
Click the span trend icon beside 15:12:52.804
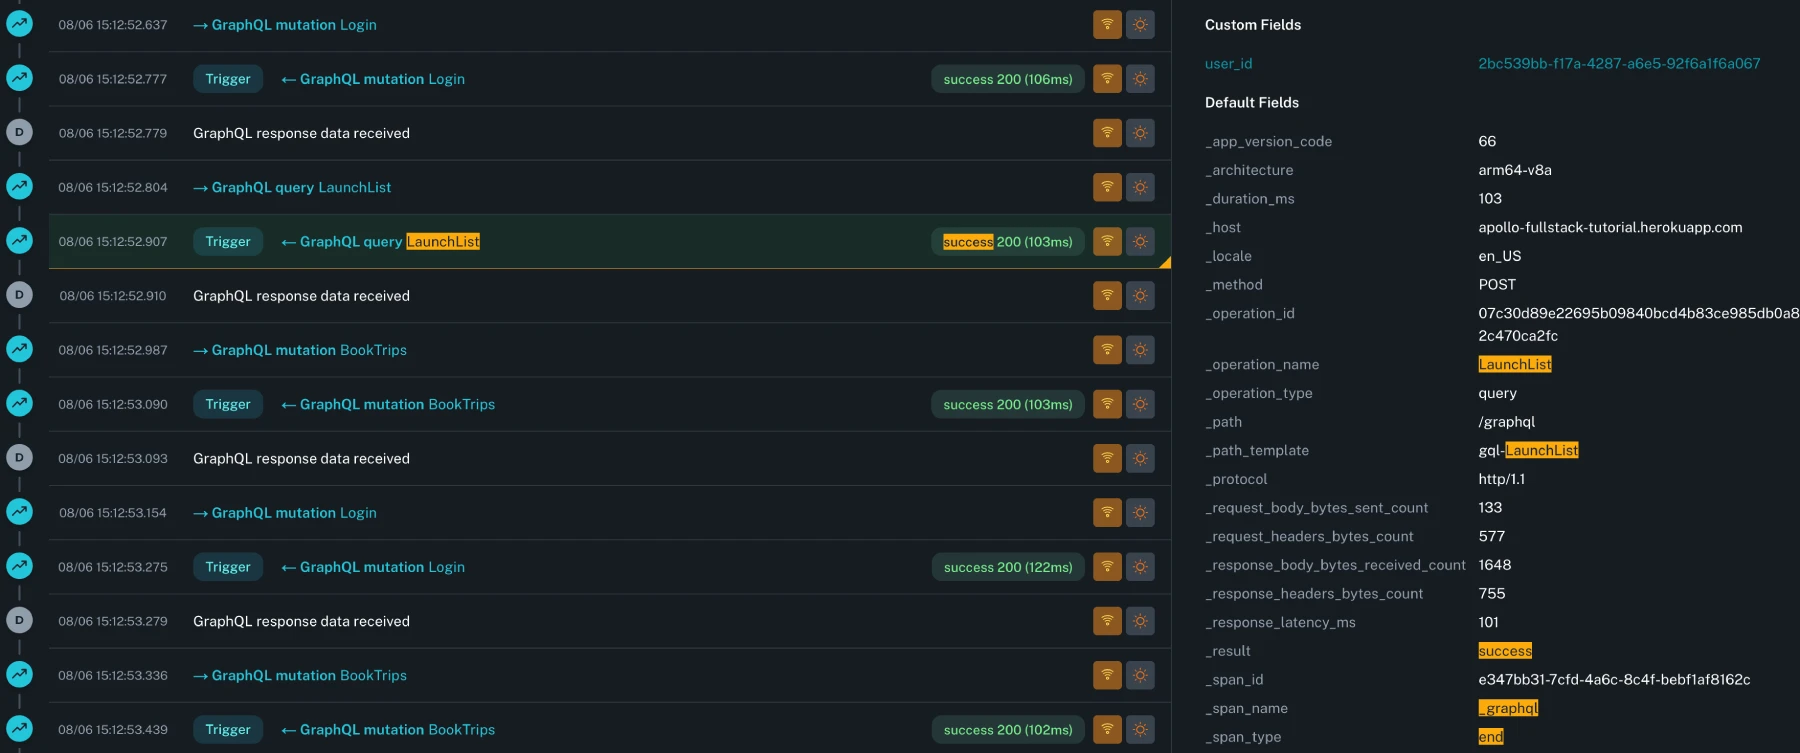point(19,186)
